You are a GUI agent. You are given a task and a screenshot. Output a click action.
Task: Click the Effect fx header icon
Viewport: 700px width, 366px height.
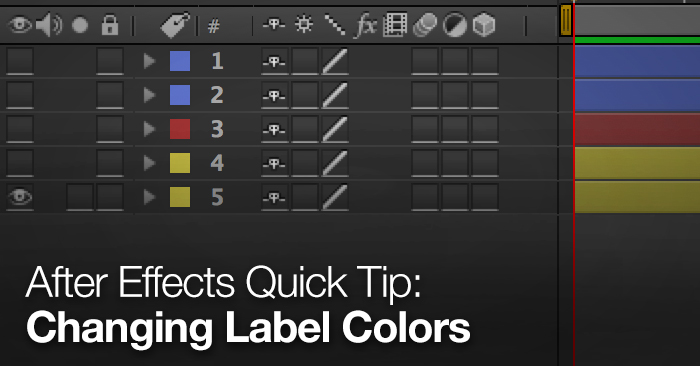coord(365,25)
